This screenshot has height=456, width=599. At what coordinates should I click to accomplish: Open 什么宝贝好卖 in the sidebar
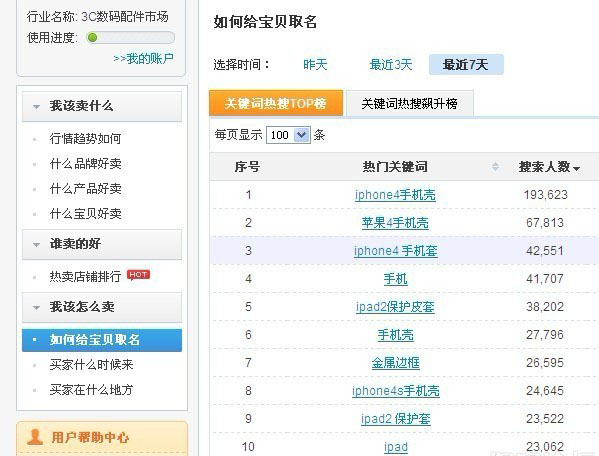coord(86,213)
